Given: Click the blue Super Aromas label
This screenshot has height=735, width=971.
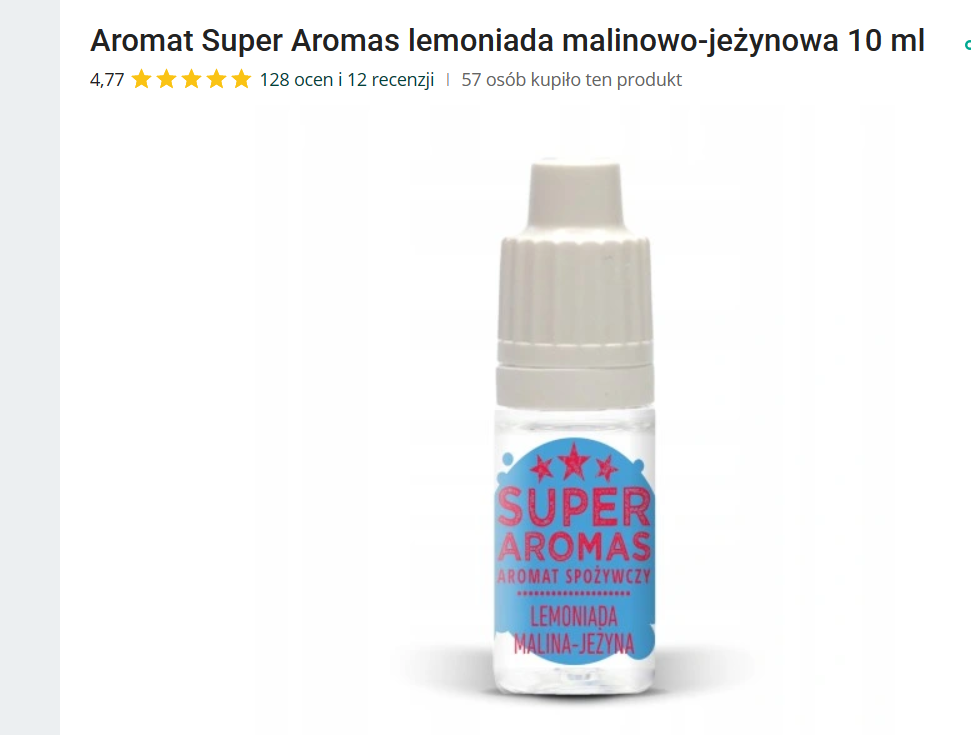Looking at the screenshot, I should tap(575, 551).
